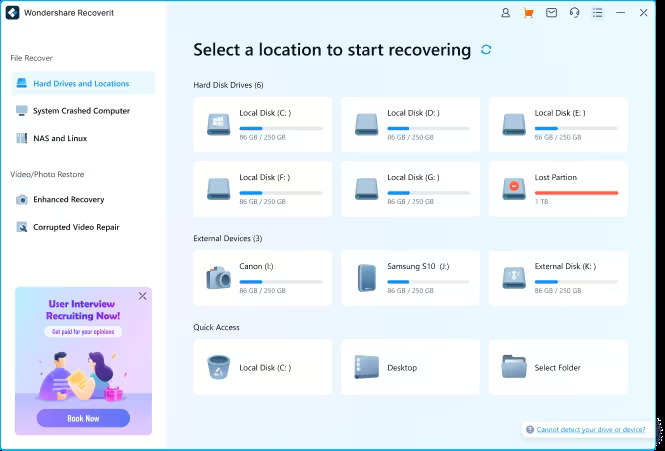Click the Samsung S10 phone icon

(x=366, y=278)
